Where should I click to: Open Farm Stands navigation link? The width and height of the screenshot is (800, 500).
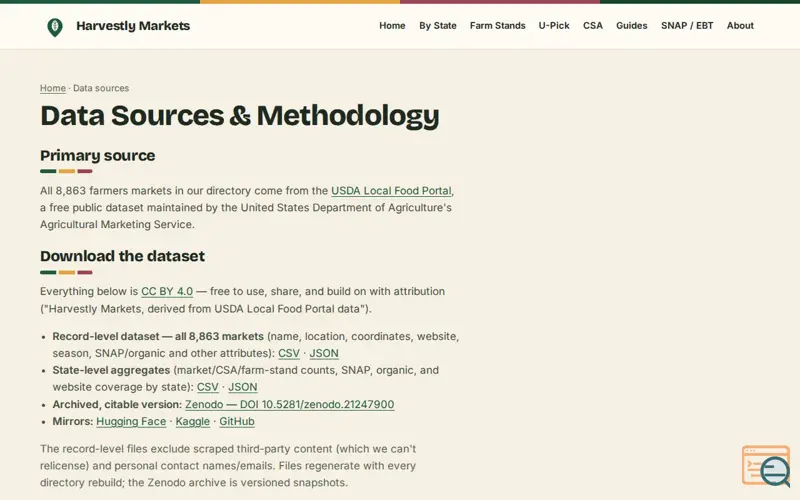(497, 26)
